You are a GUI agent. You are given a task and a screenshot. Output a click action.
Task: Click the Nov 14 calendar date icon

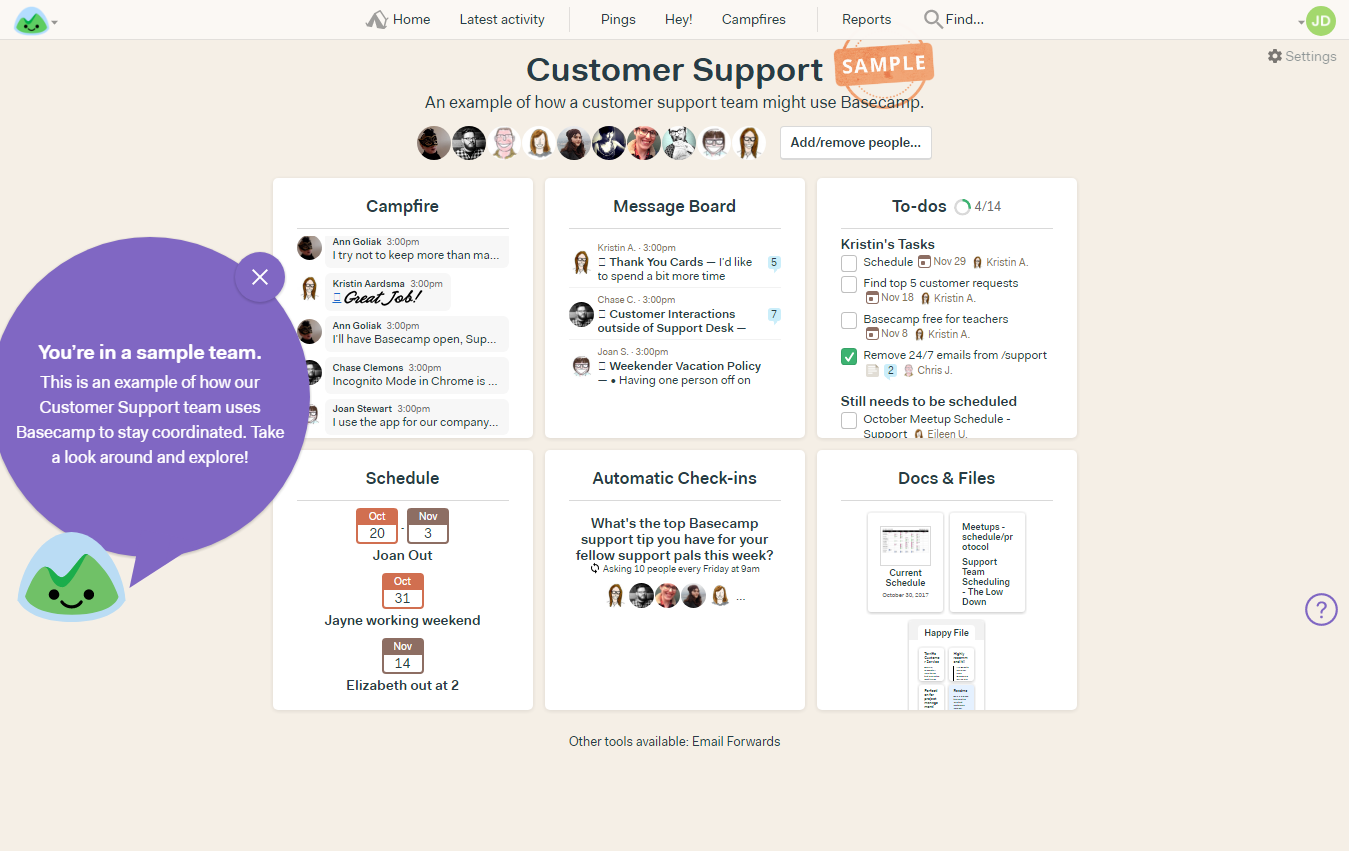403,656
